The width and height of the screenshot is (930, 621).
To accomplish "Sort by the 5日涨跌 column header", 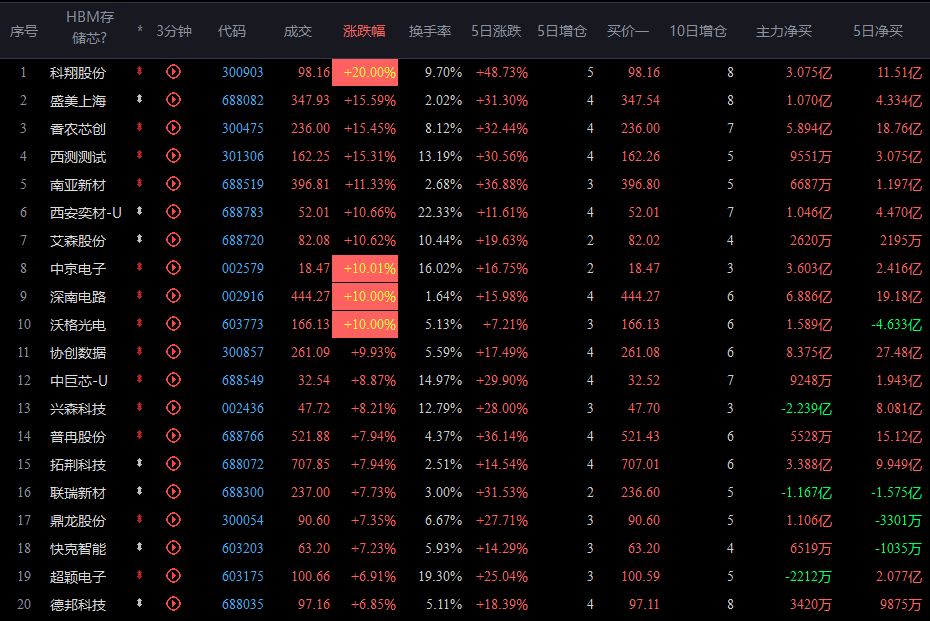I will pos(496,31).
